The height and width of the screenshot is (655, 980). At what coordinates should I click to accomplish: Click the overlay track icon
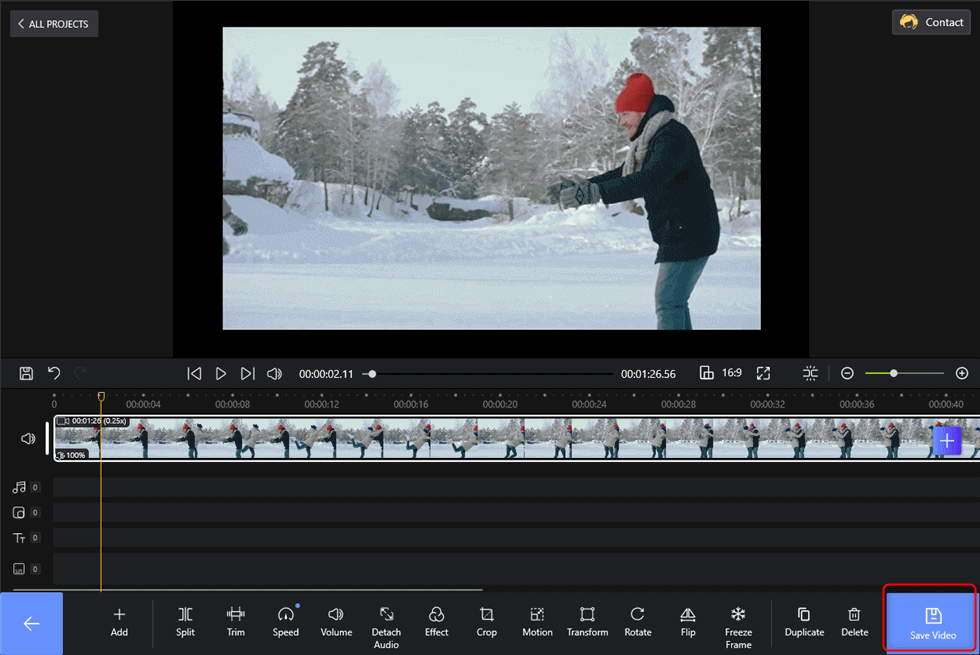pyautogui.click(x=19, y=512)
